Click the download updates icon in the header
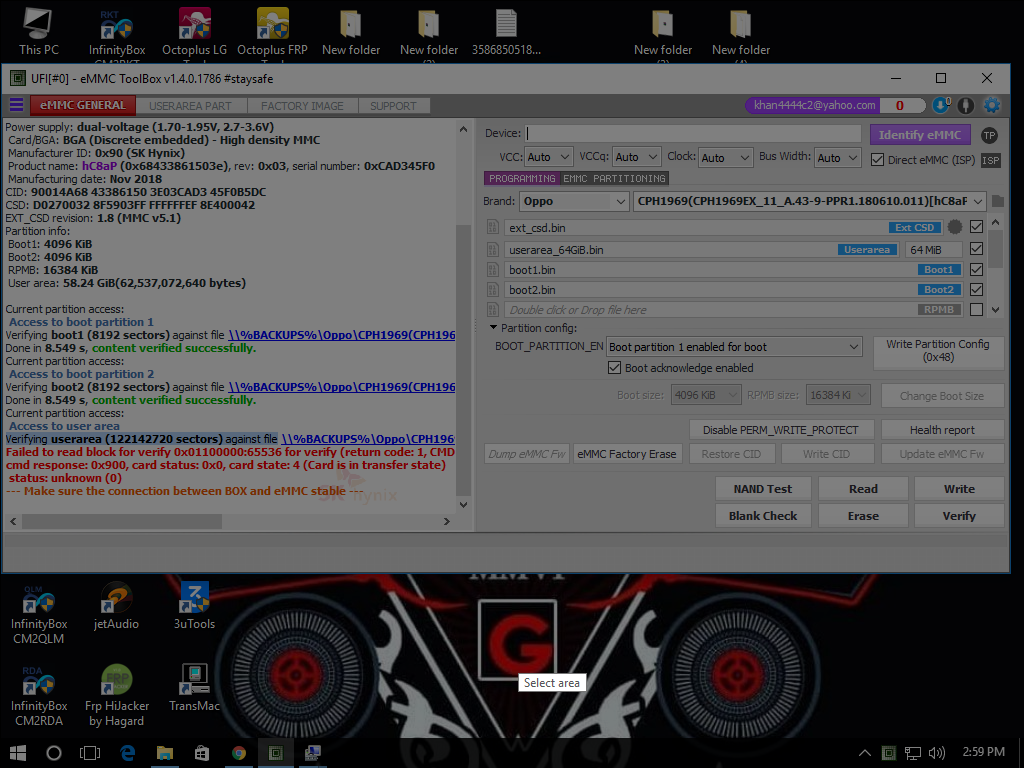This screenshot has width=1024, height=768. [941, 105]
